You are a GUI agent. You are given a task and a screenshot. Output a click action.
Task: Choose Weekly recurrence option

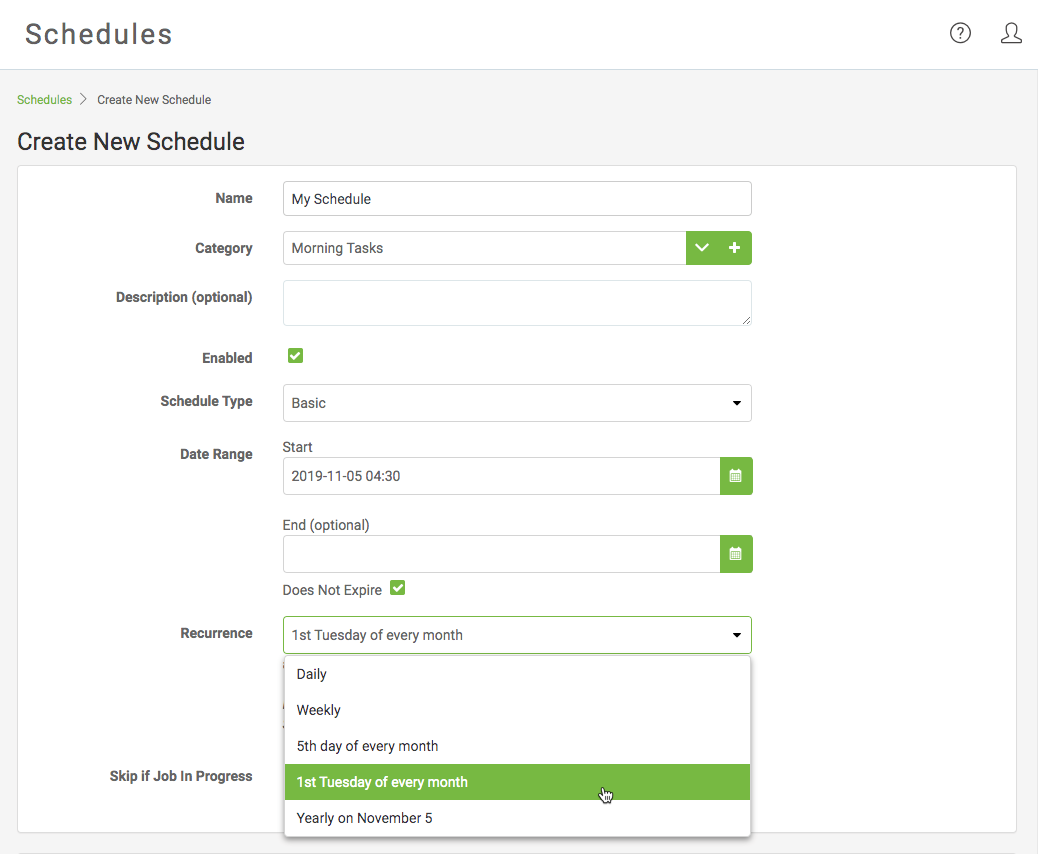(517, 710)
